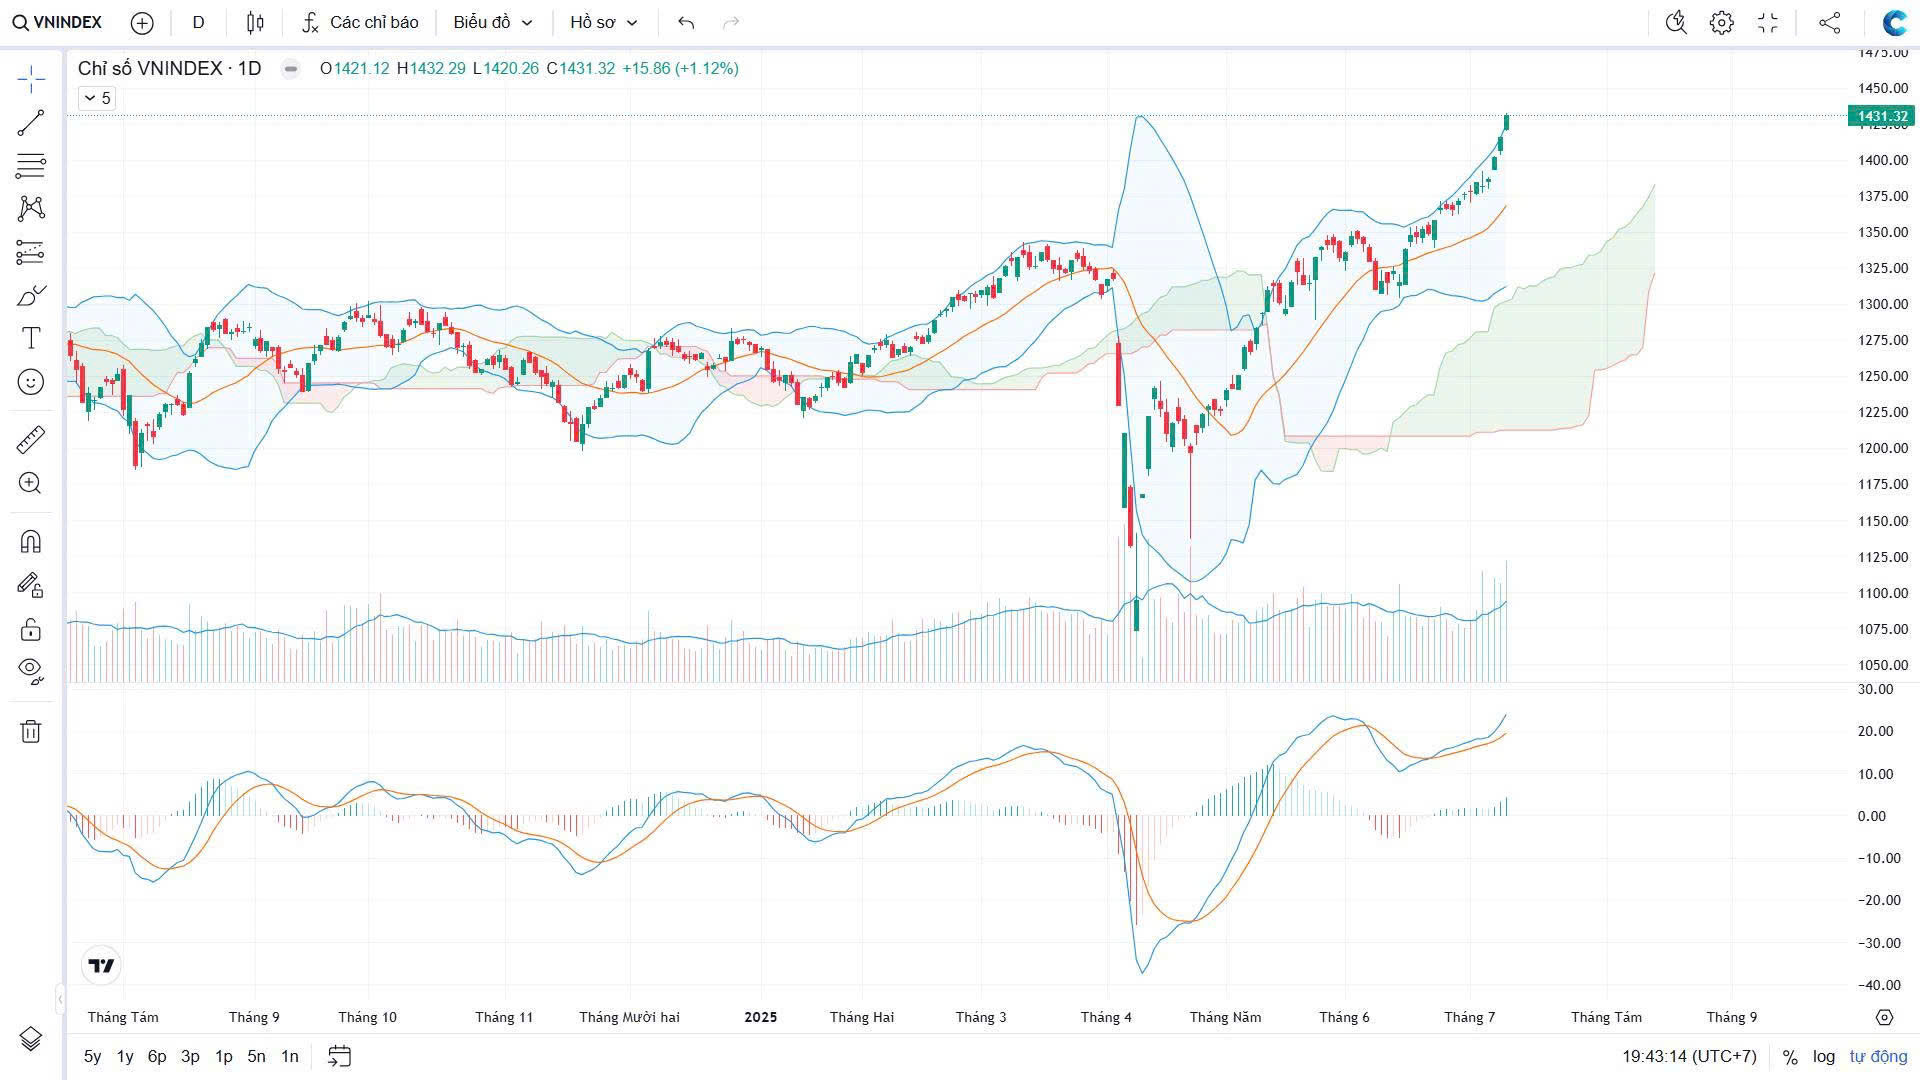Click the tự động auto scale button

pos(1878,1057)
